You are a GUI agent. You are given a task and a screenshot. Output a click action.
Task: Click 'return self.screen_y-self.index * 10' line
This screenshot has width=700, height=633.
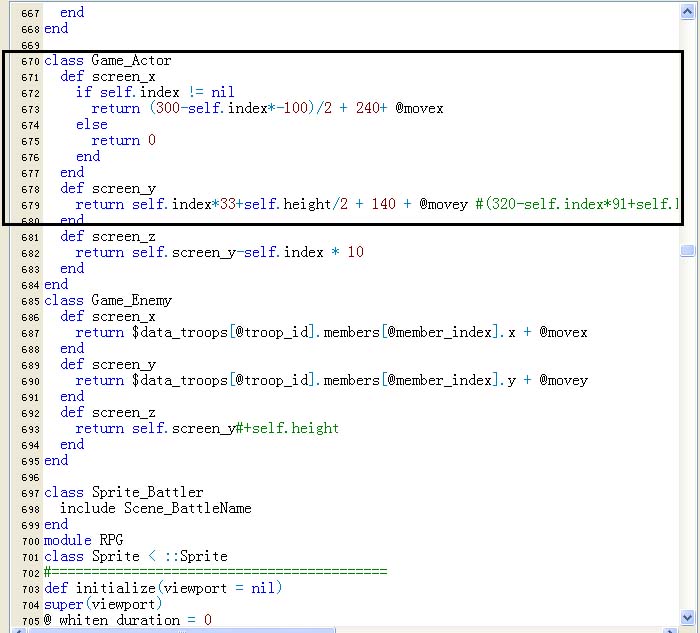point(220,252)
